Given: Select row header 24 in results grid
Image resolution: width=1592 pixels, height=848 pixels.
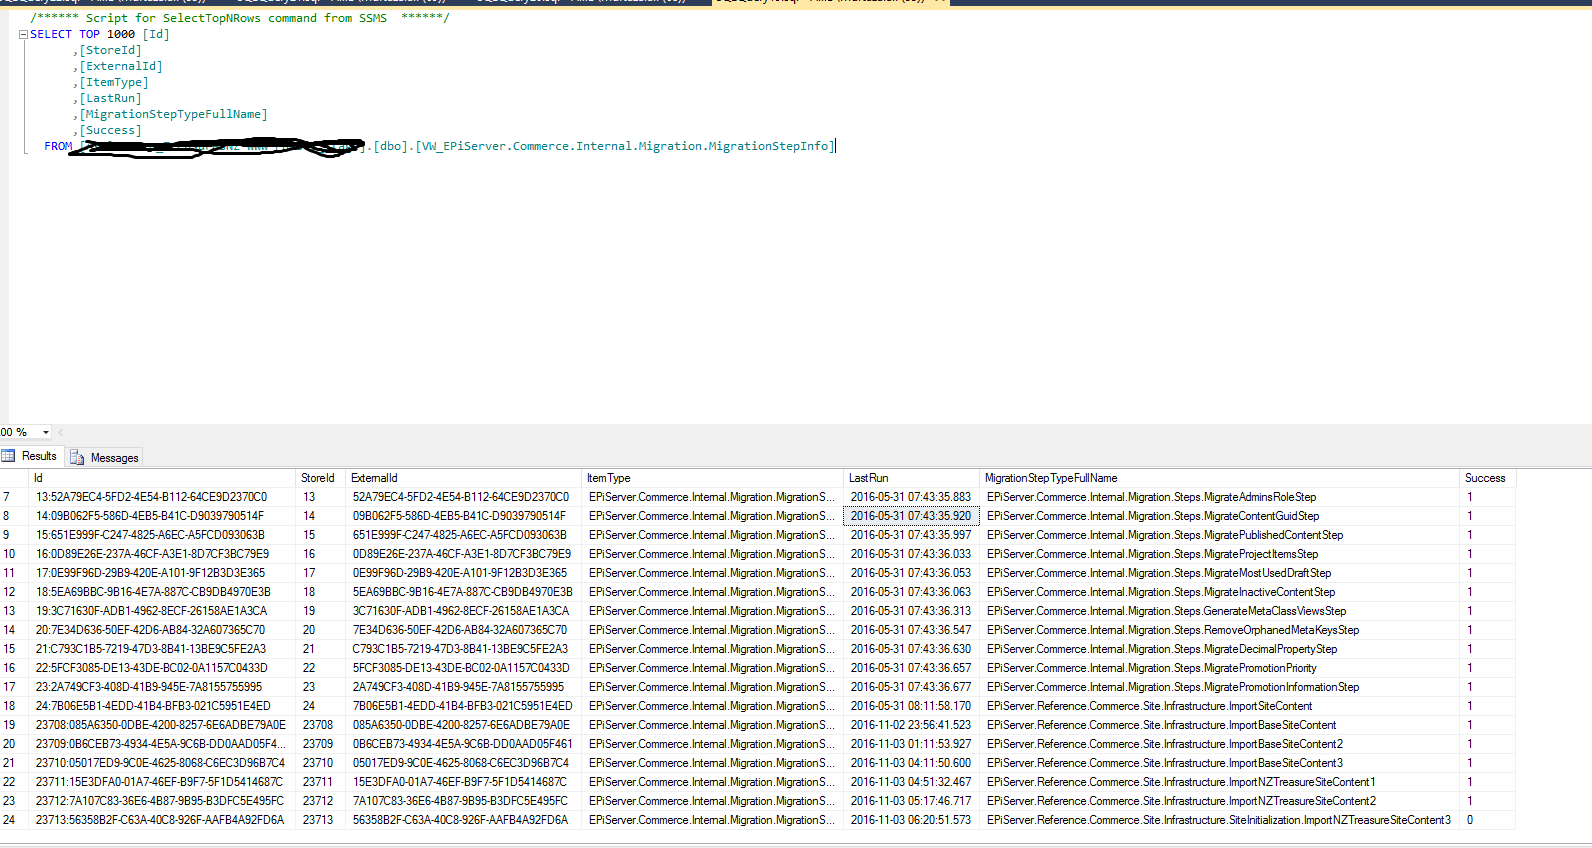Looking at the screenshot, I should point(15,820).
